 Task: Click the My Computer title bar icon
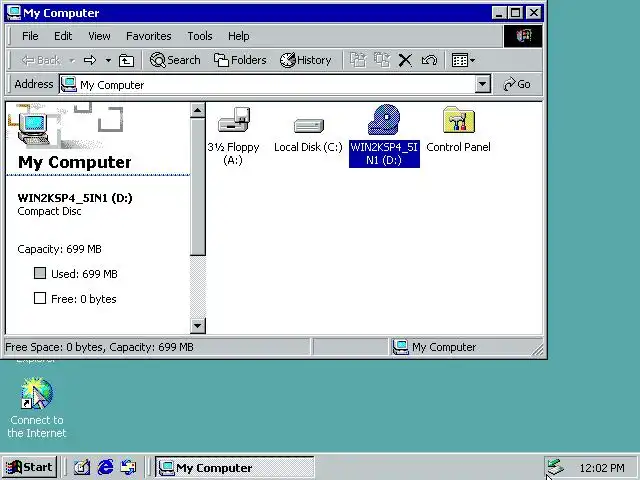[14, 13]
